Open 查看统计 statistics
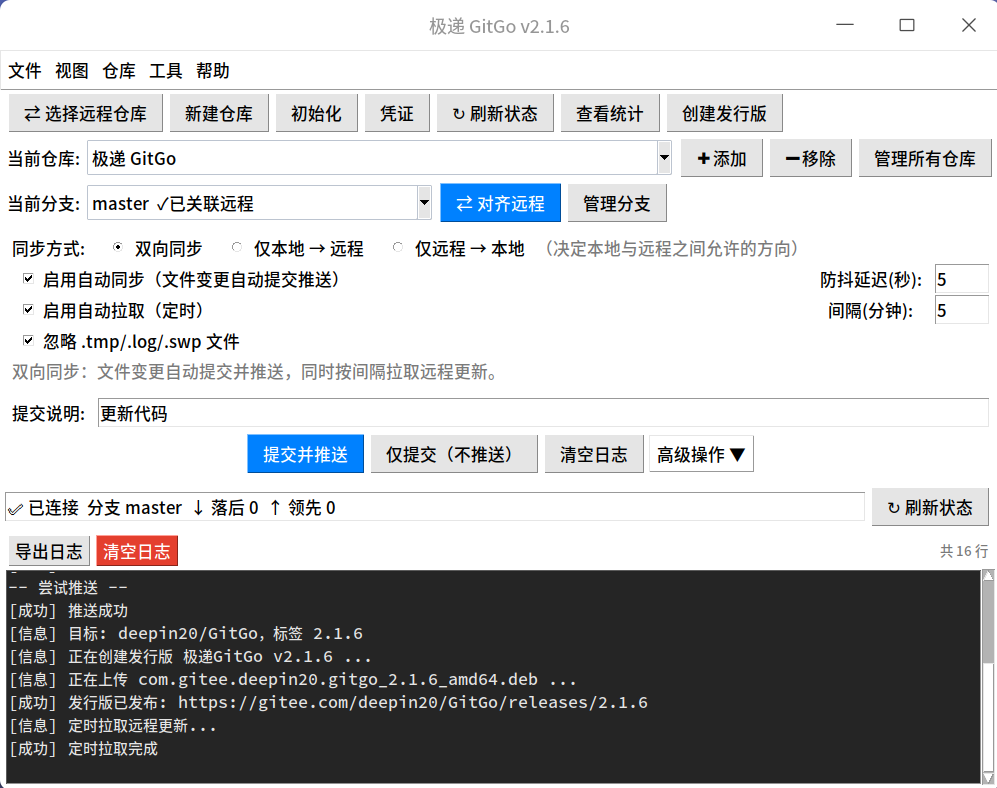Screen dimensions: 997x788 pos(610,113)
